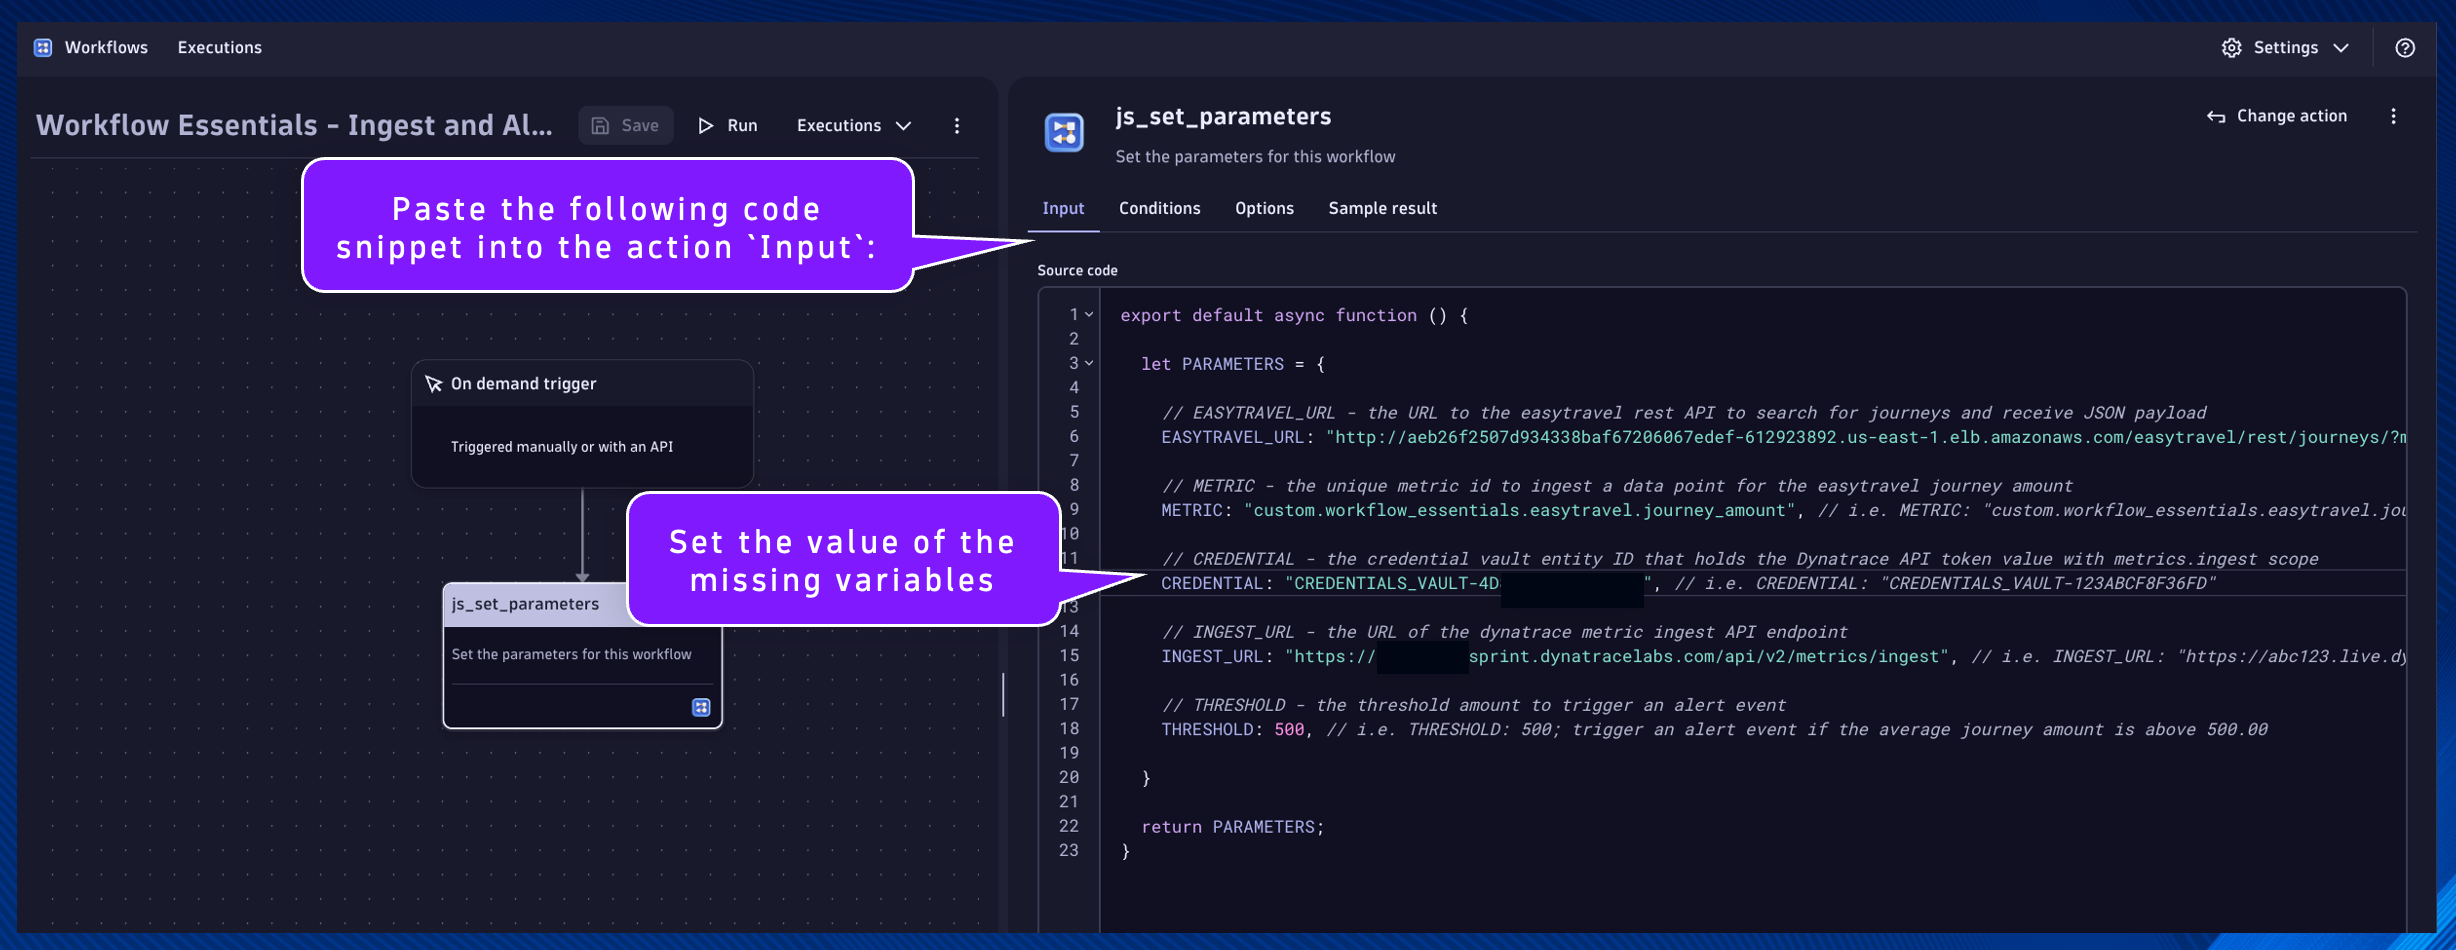Open the Workflows section
The width and height of the screenshot is (2456, 950).
[106, 47]
